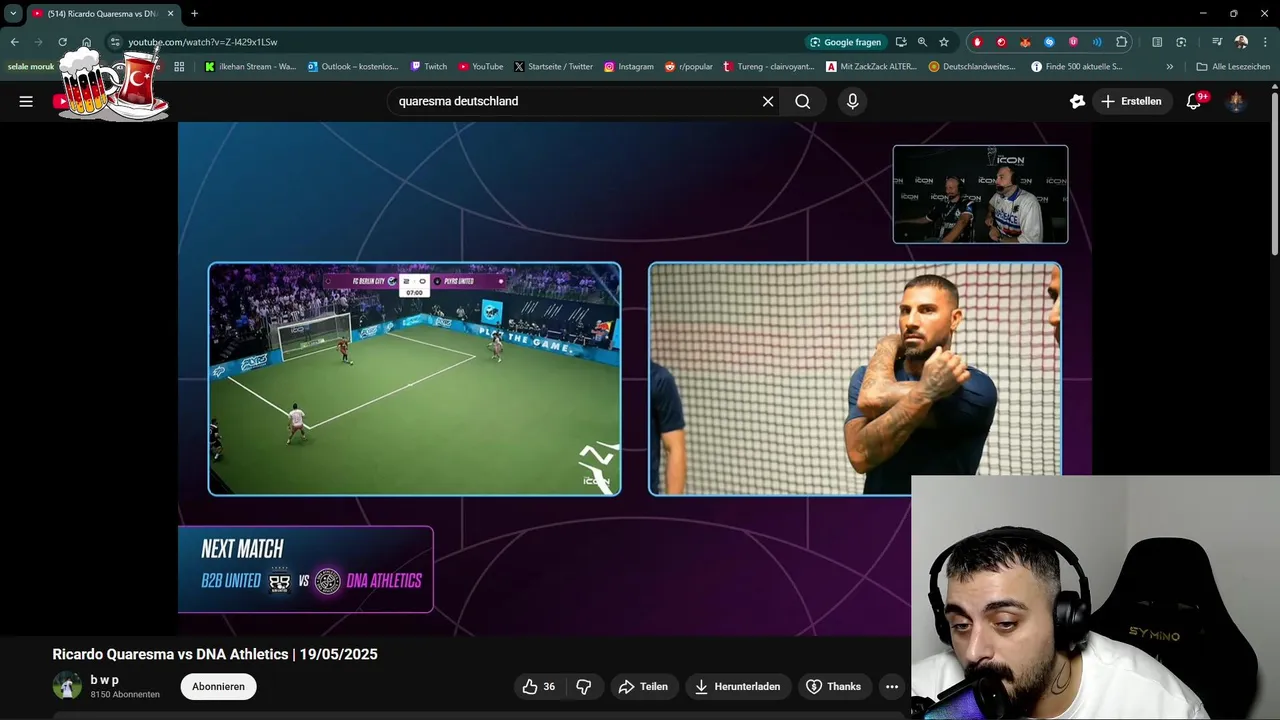
Task: Open the puzzle-piece extensions menu
Action: click(1121, 42)
